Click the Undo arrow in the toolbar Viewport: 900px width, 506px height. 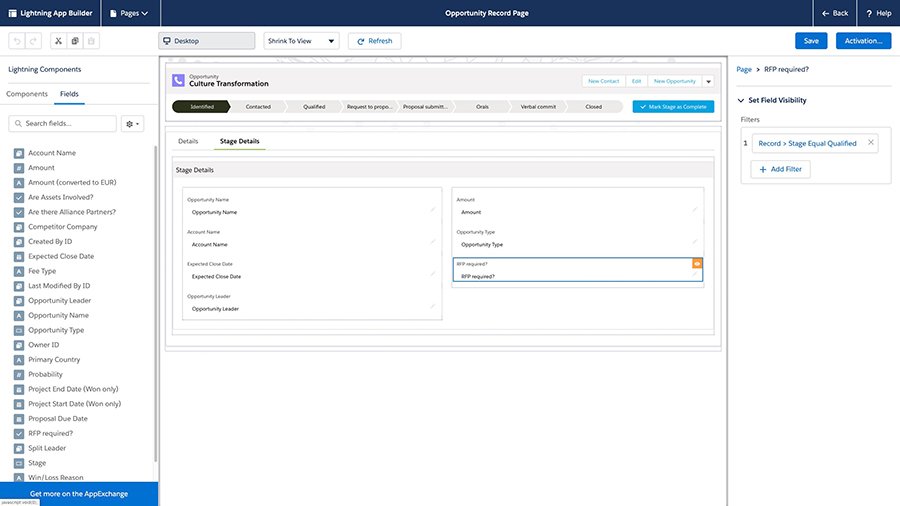point(15,41)
